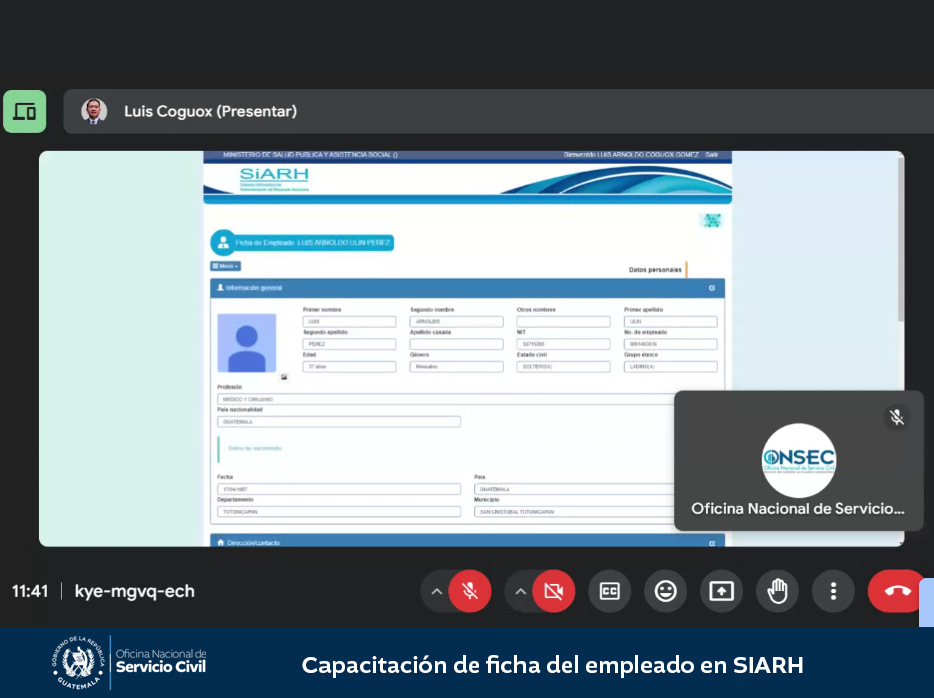Open the Menú dropdown in SIARH
The height and width of the screenshot is (698, 934).
[225, 266]
